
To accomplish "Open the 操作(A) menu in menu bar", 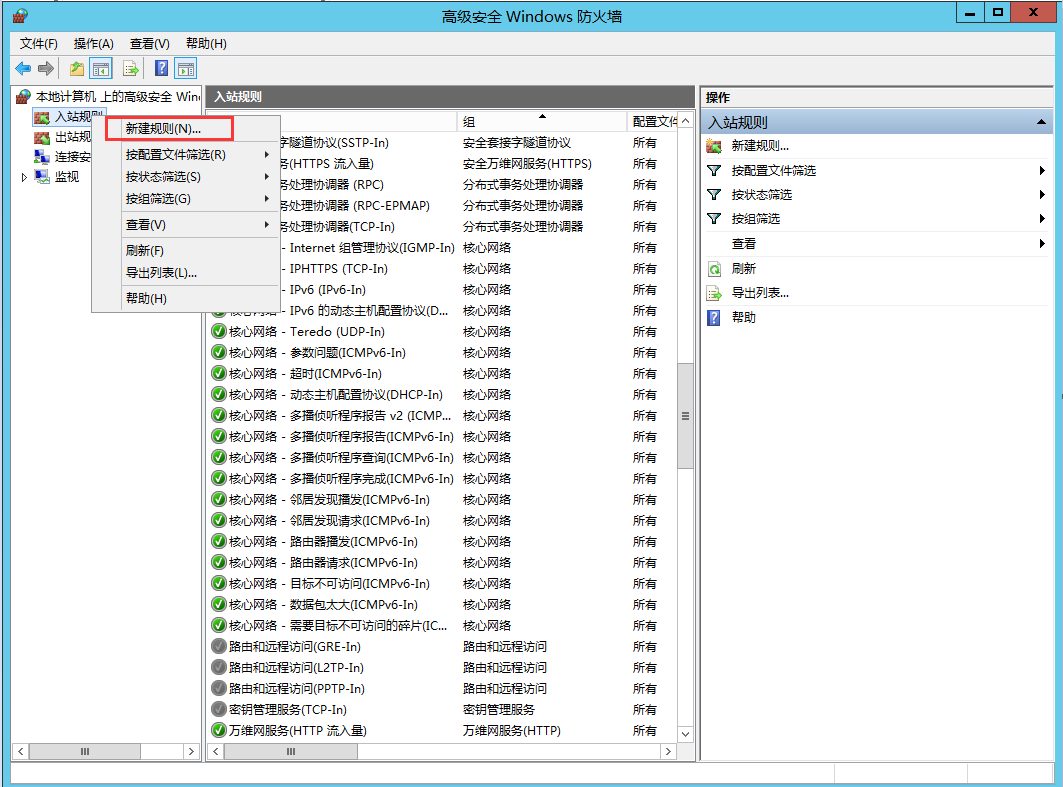I will pos(94,44).
